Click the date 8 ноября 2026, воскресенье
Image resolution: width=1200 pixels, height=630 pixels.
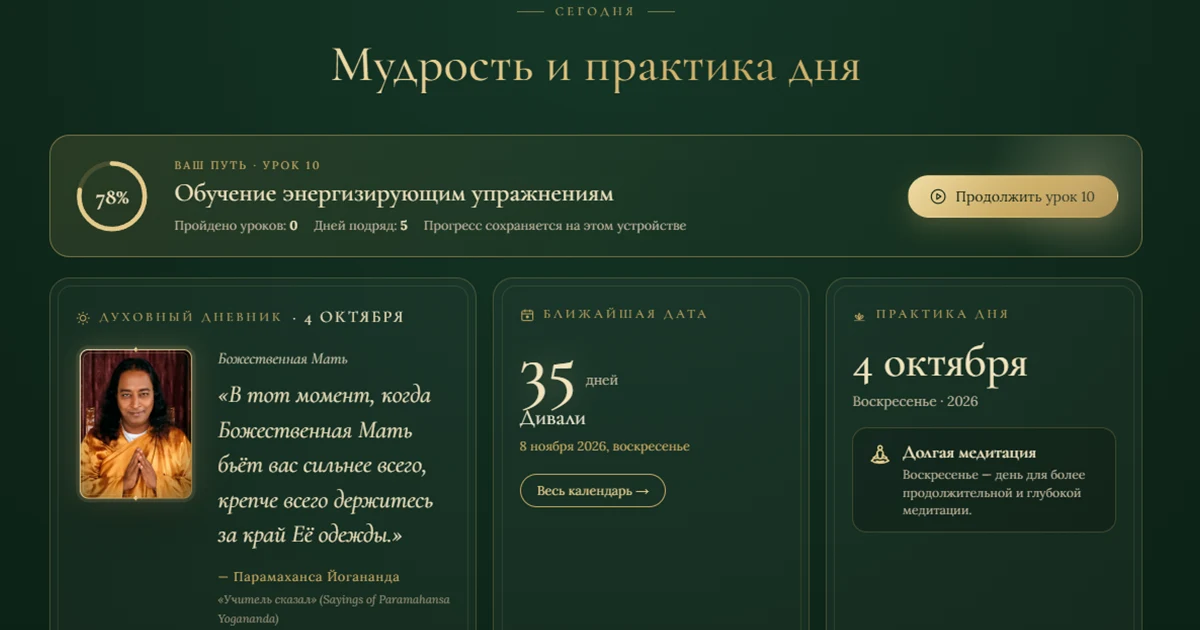coord(605,447)
